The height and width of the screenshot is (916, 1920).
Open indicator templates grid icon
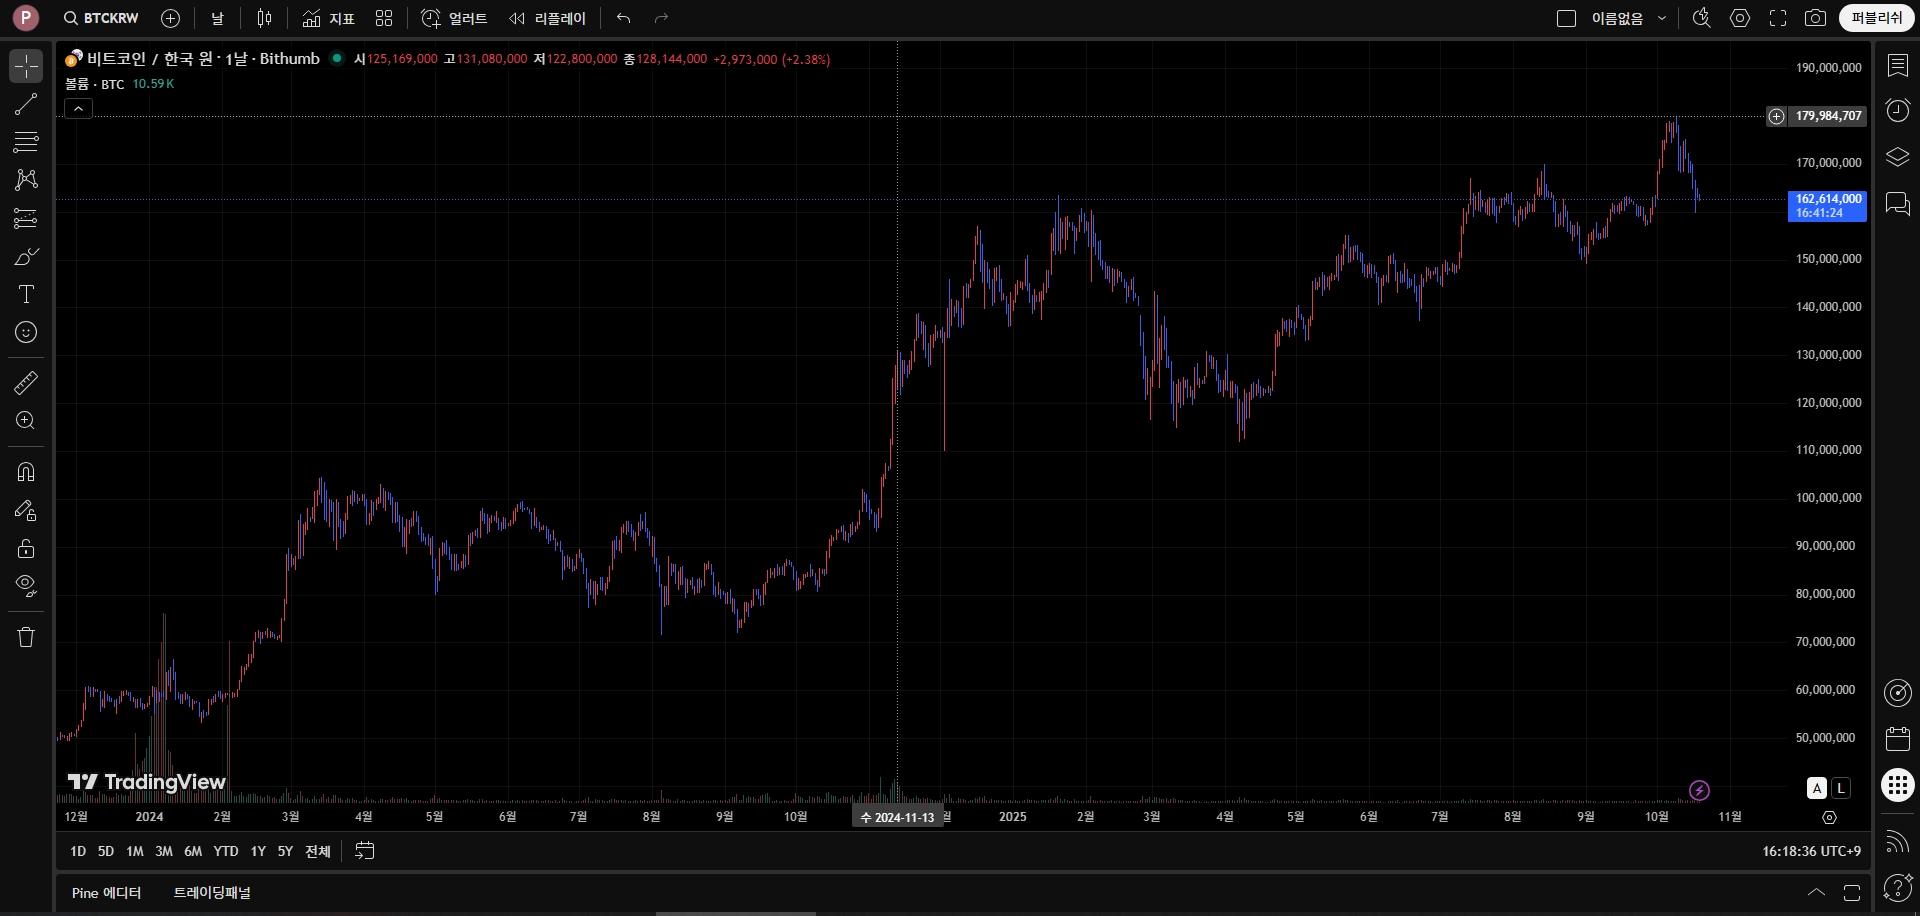pyautogui.click(x=384, y=18)
